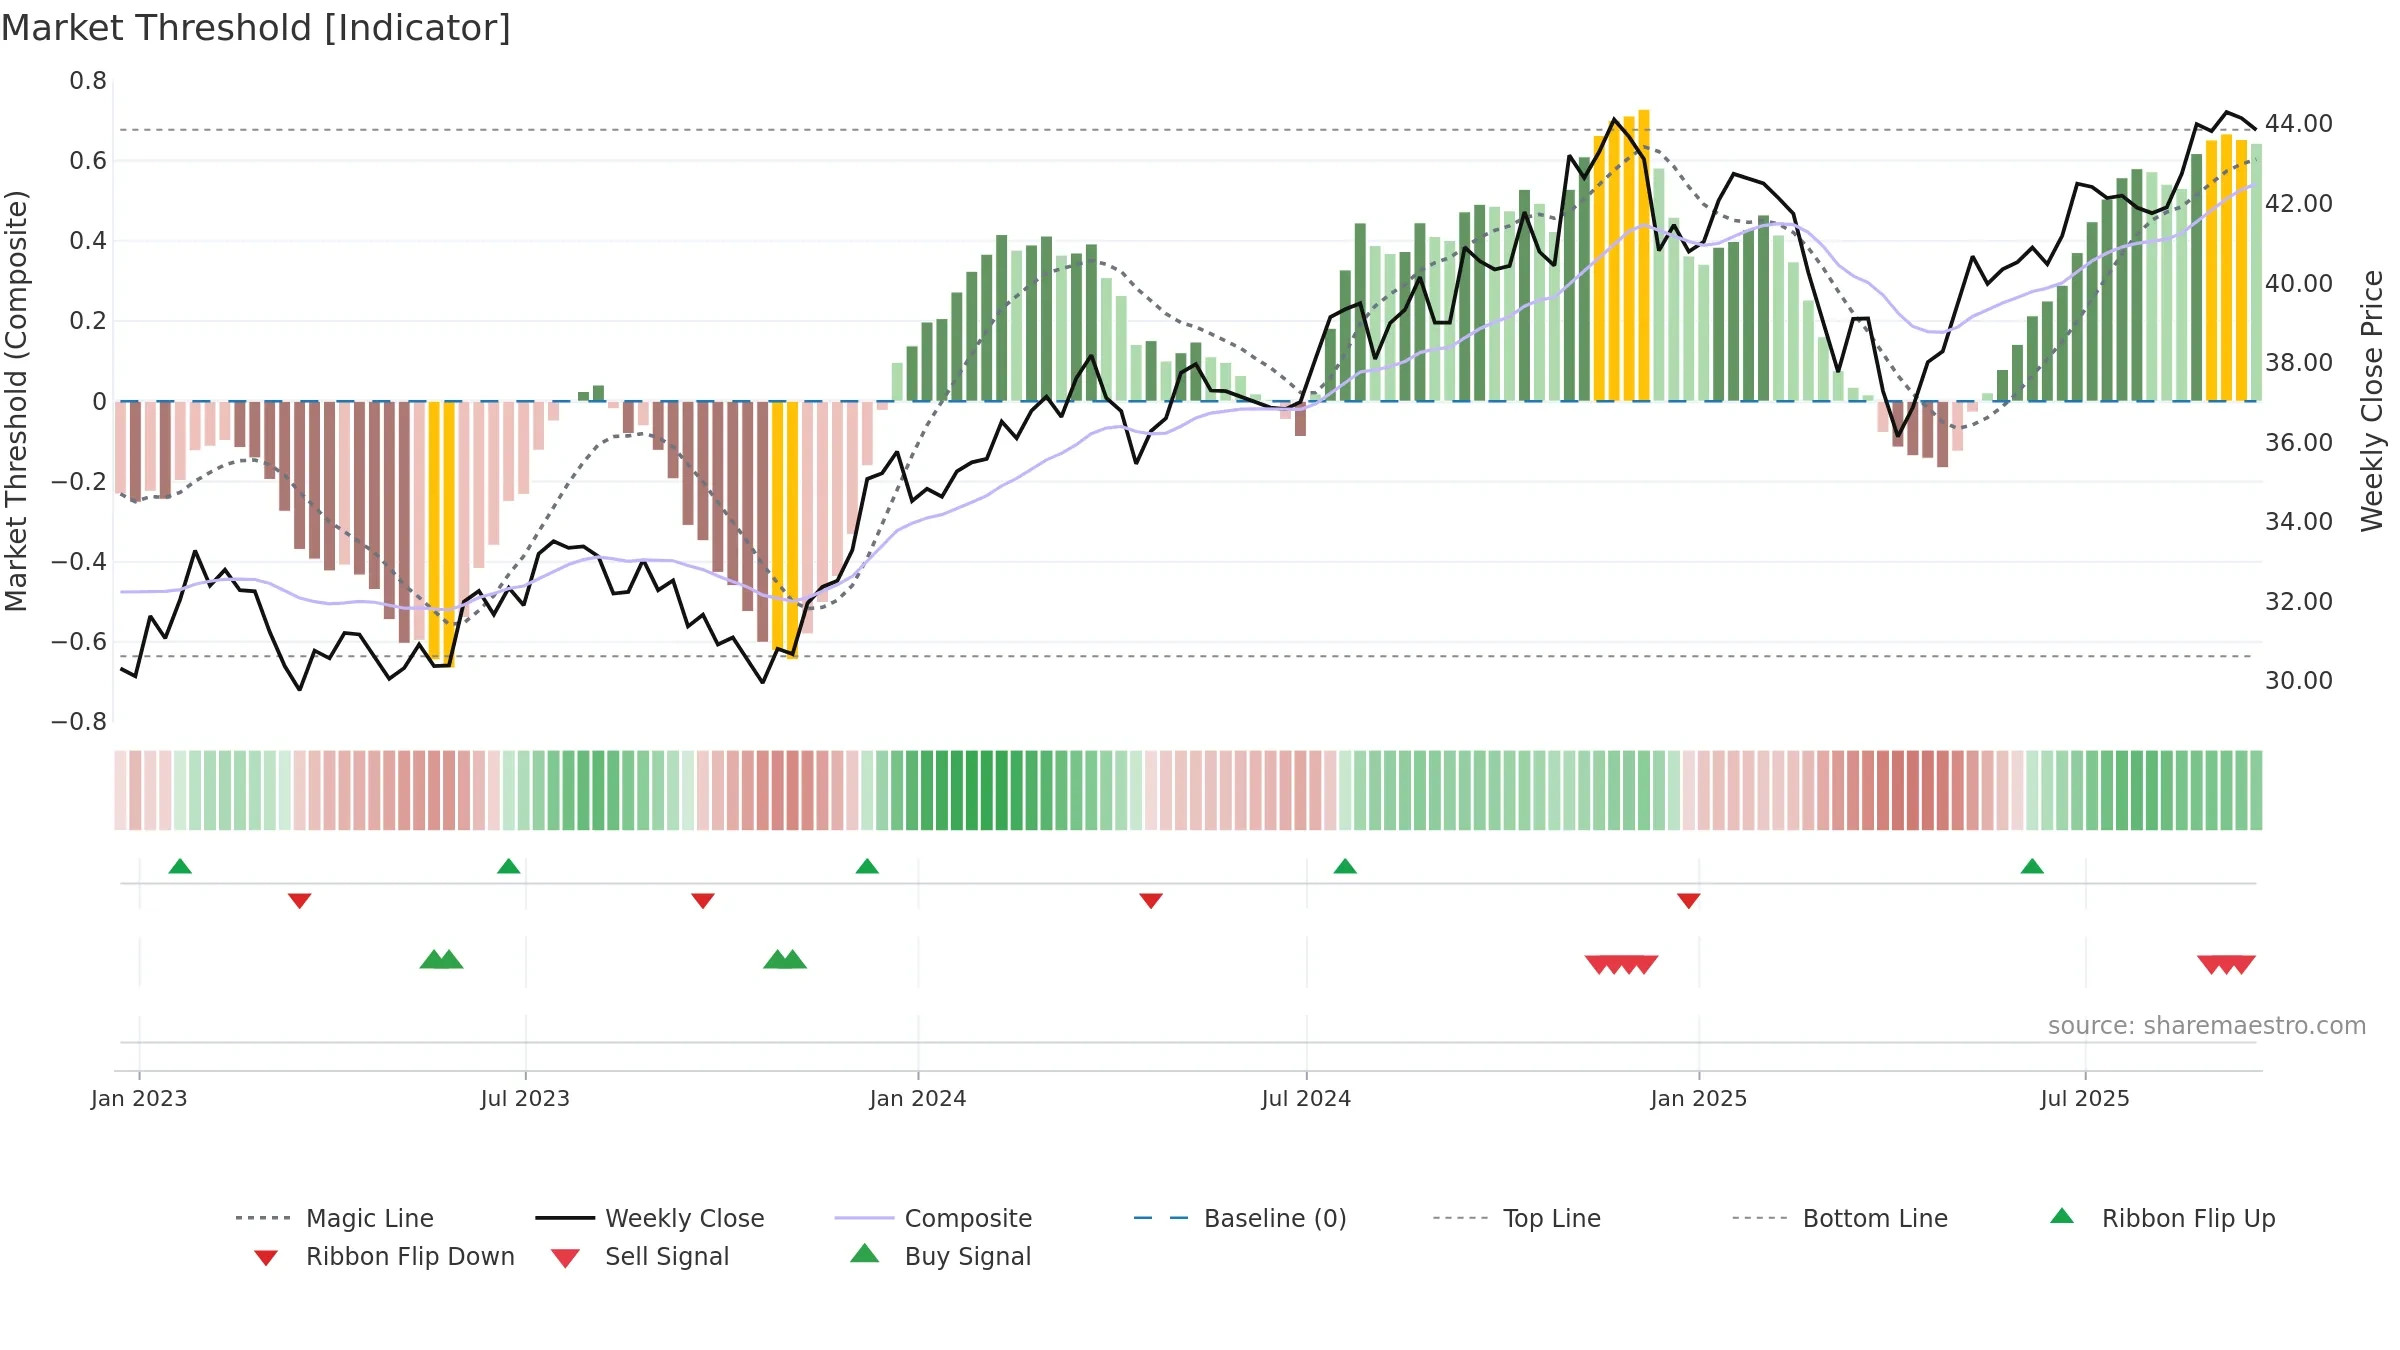Toggle the Ribbon Flip Up legend entry
The width and height of the screenshot is (2400, 1350).
[2162, 1218]
